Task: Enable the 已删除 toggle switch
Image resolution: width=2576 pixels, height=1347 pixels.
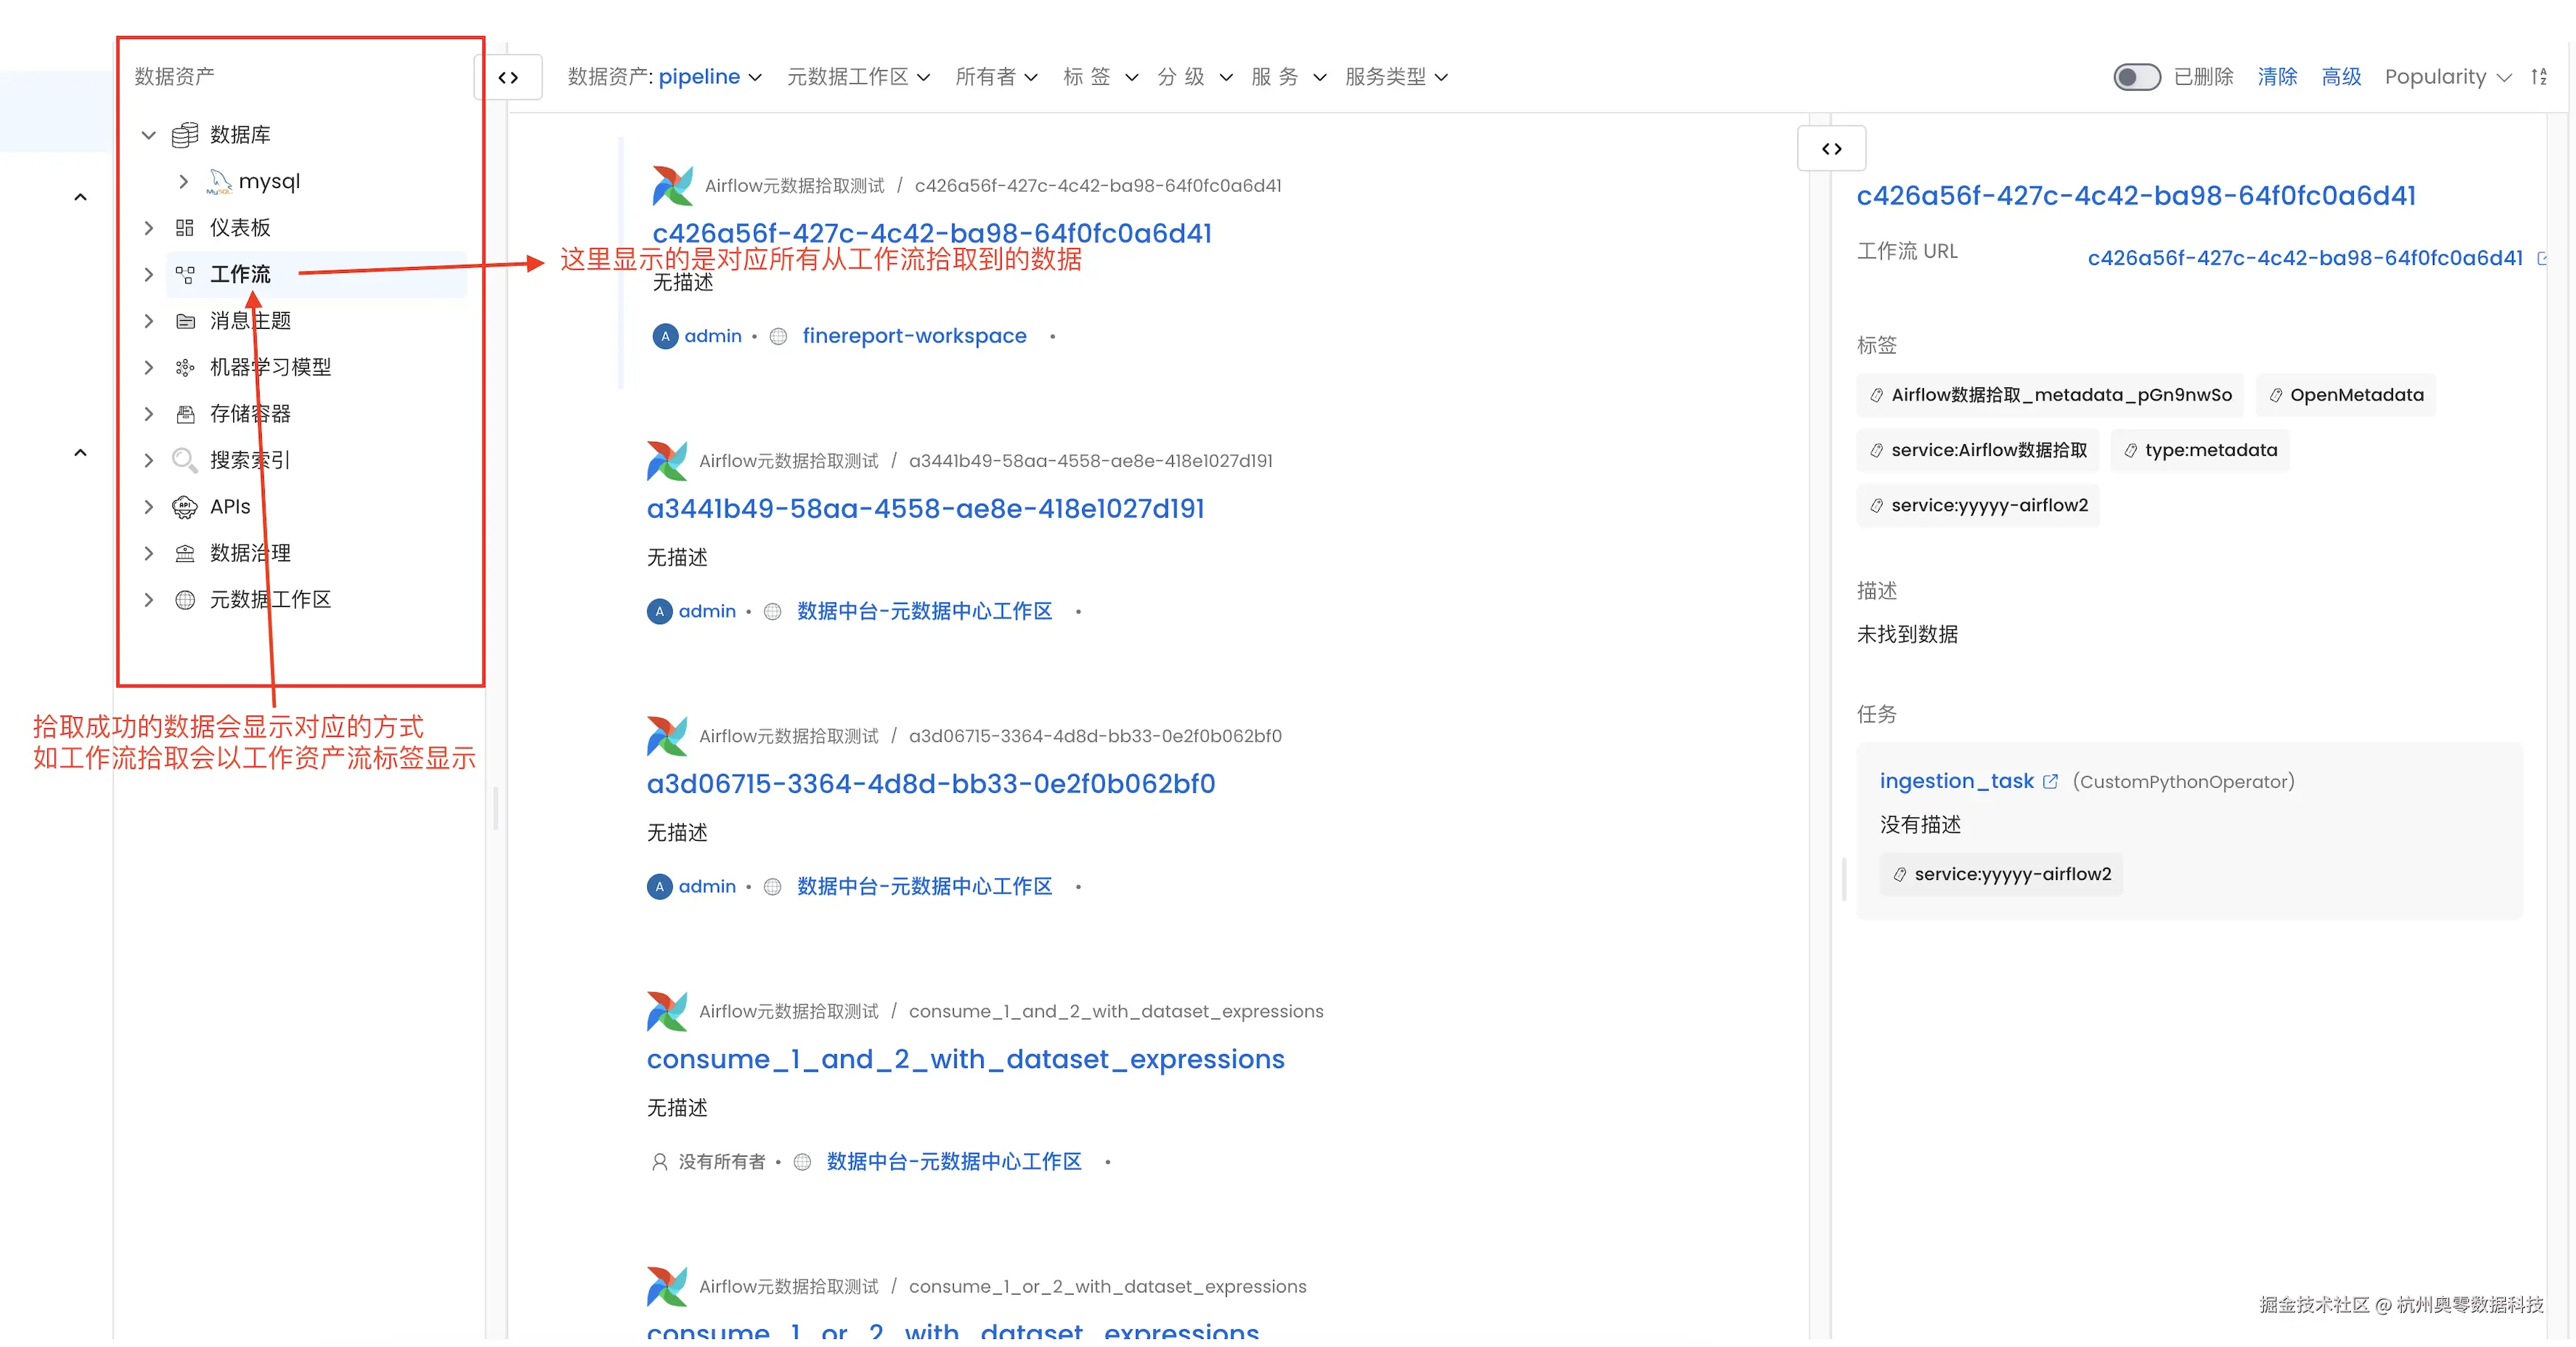Action: click(x=2137, y=76)
